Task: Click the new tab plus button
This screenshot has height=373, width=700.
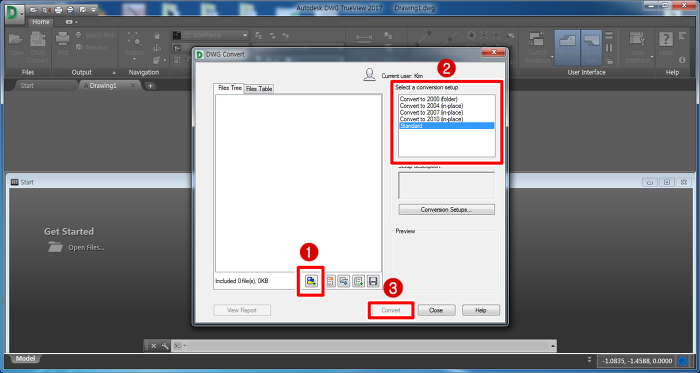Action: point(151,86)
